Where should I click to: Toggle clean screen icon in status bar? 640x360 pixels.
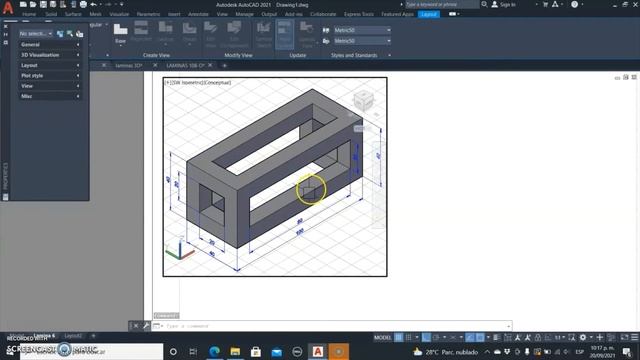624,337
